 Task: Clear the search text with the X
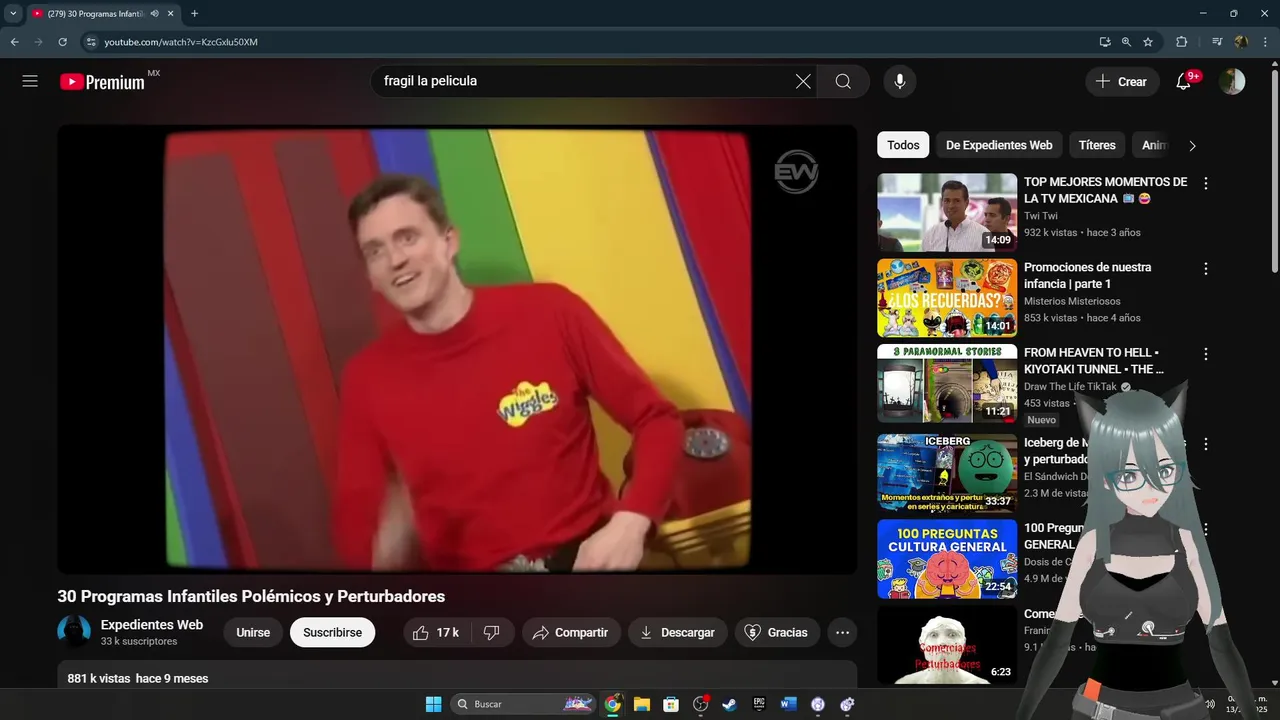803,81
